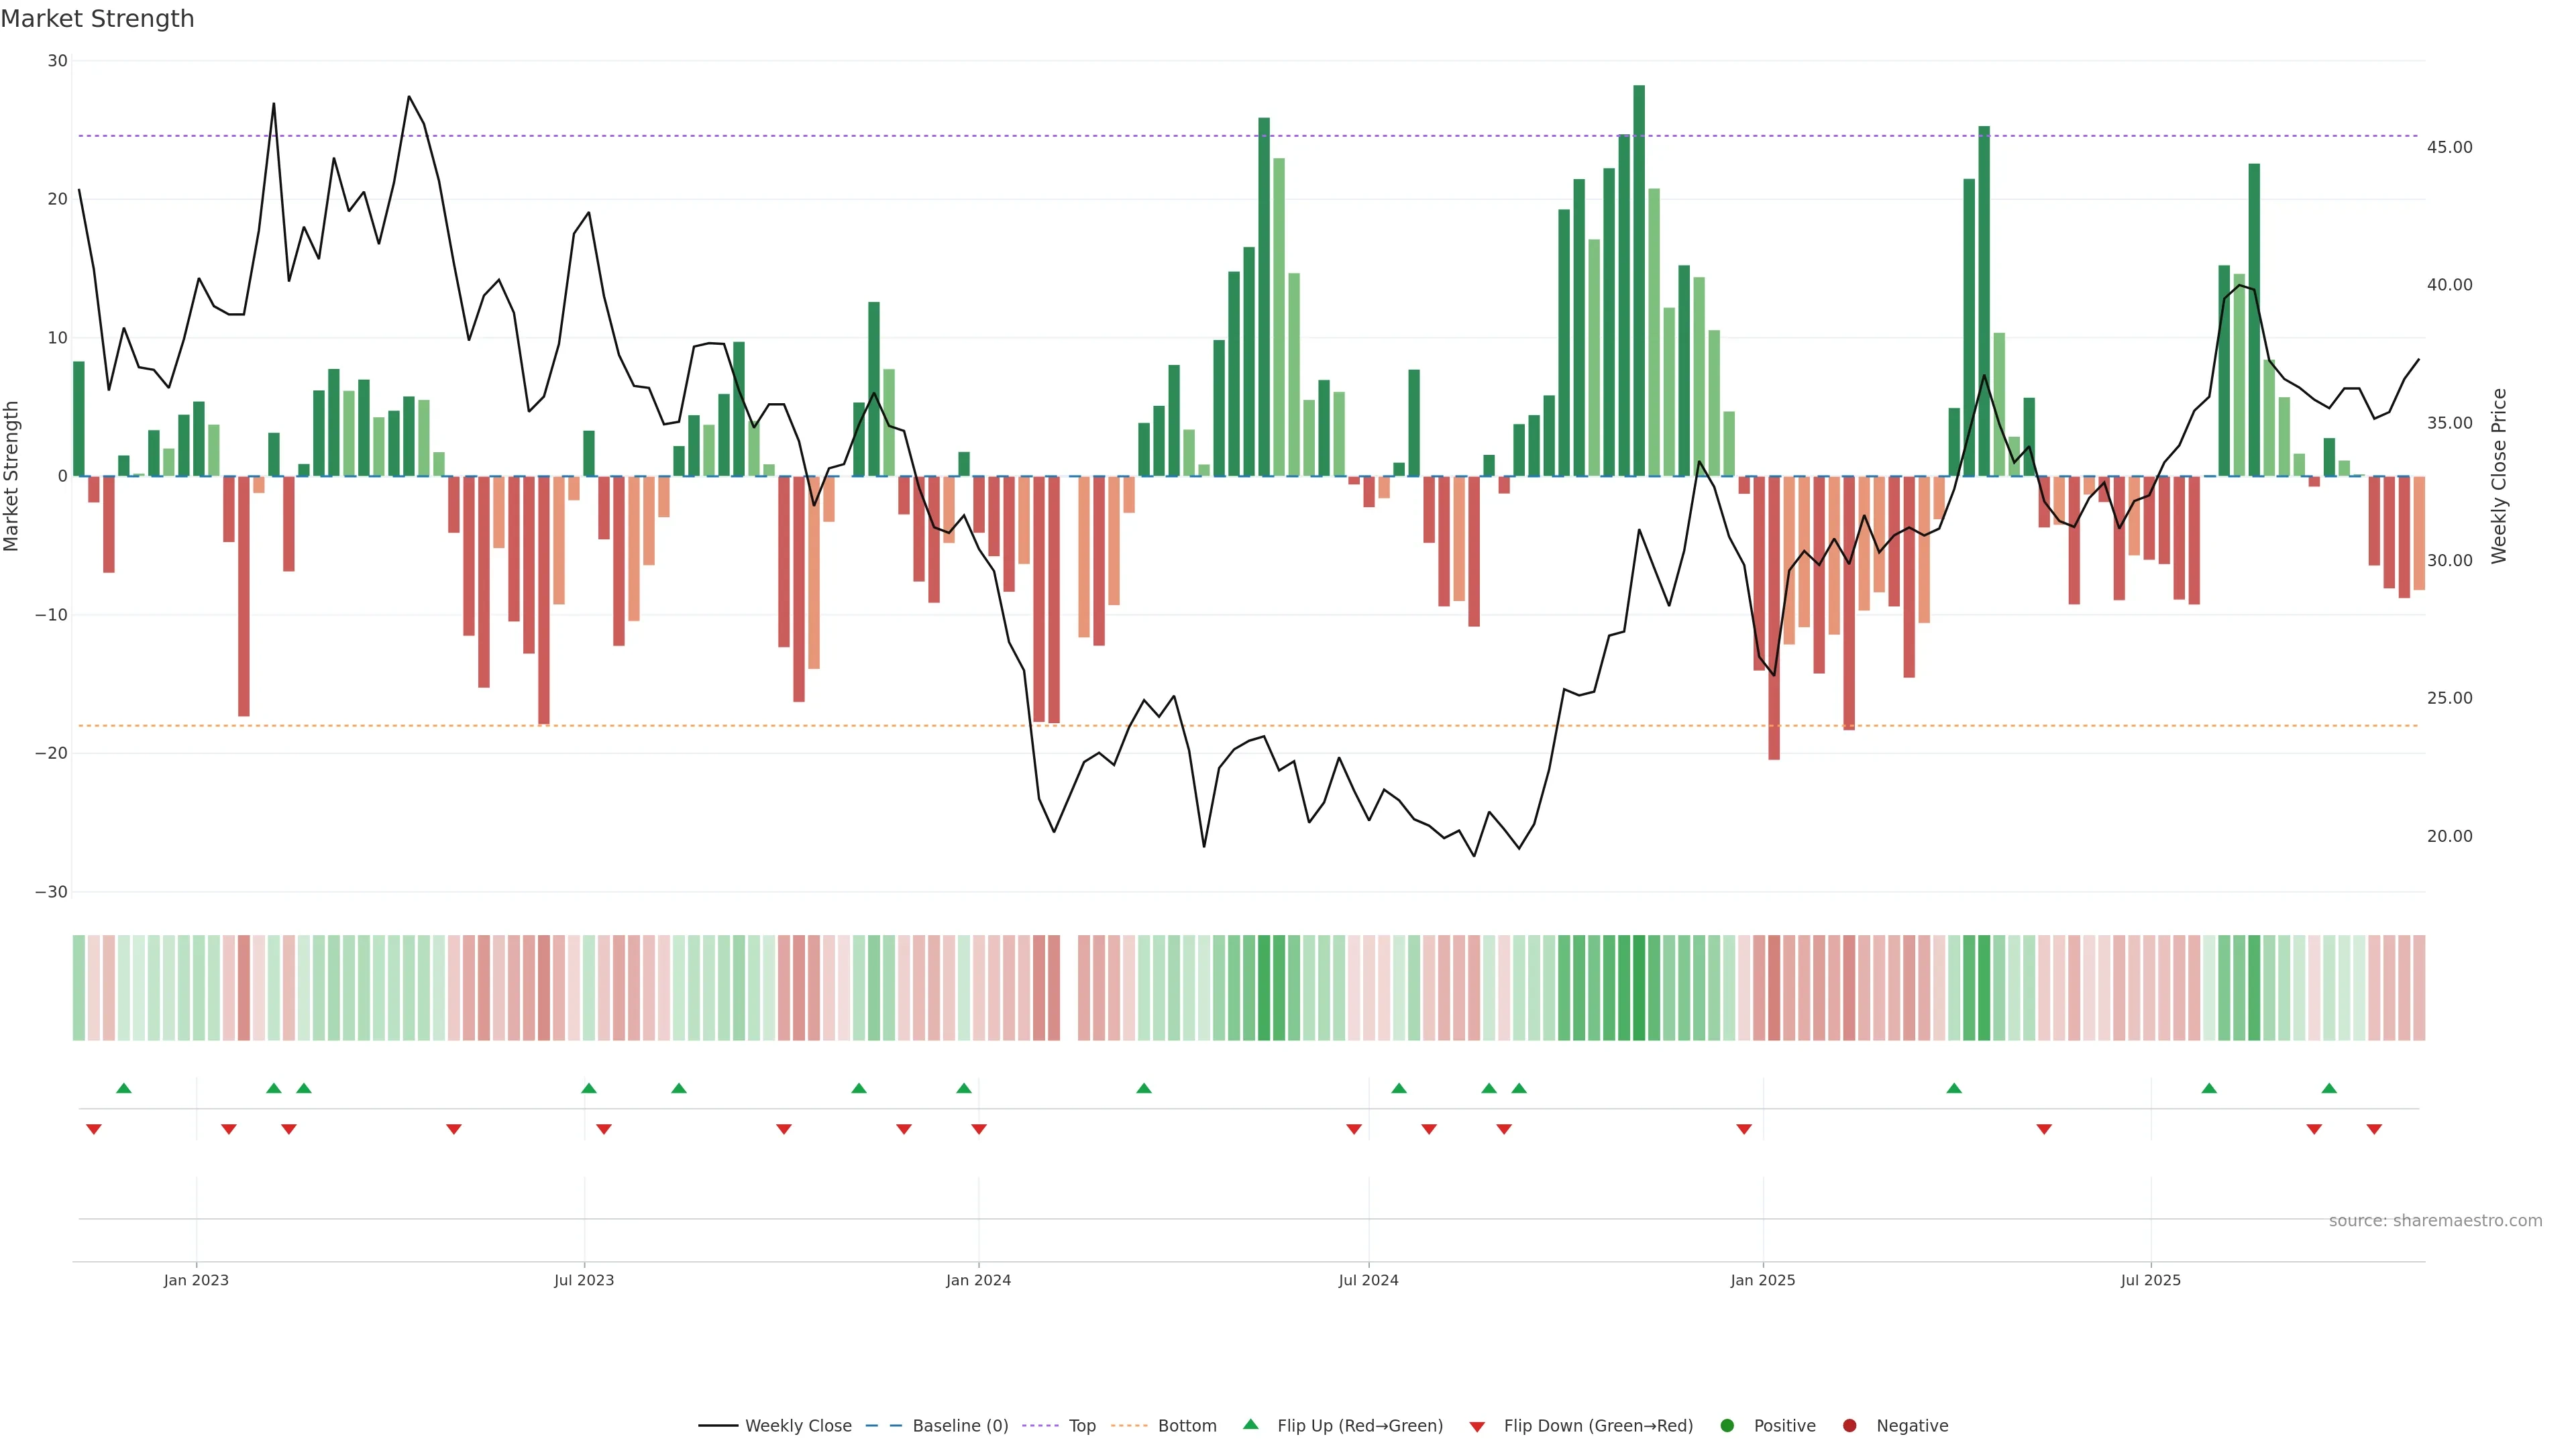Click the source: sharemaestro.com text
The image size is (2576, 1449).
tap(2435, 1220)
